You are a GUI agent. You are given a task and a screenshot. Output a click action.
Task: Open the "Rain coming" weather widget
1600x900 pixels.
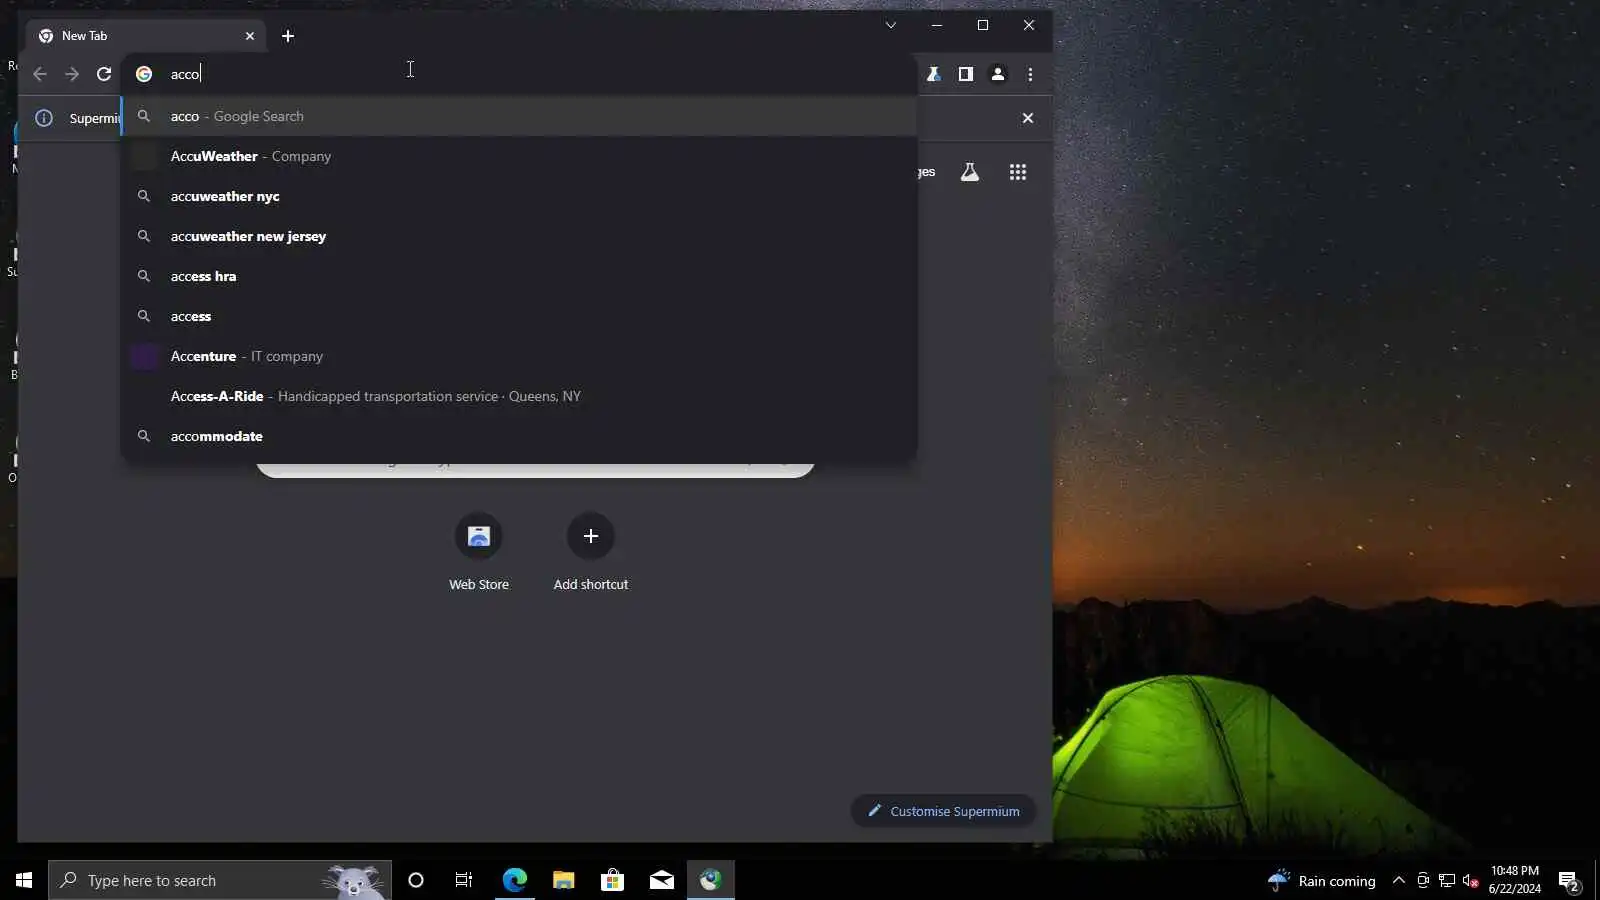(1321, 880)
